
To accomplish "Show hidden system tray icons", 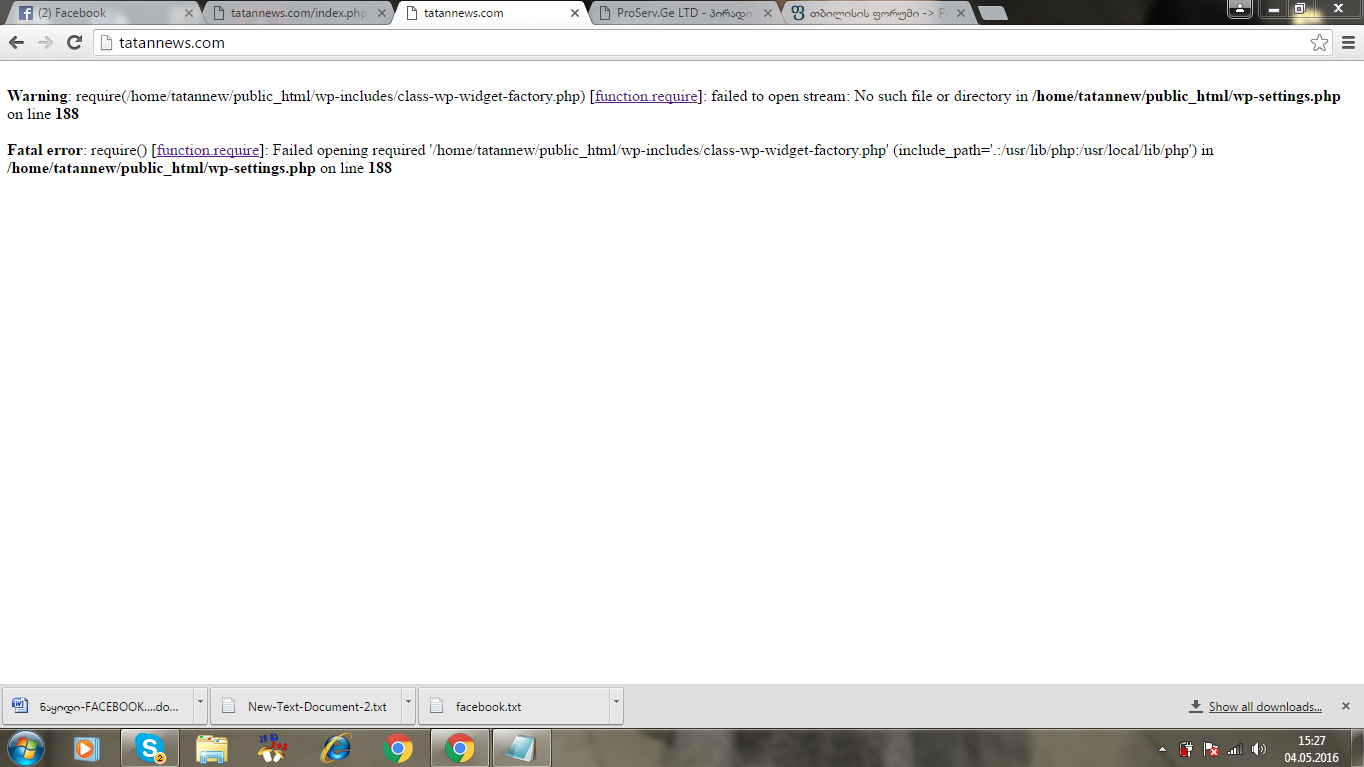I will (1162, 749).
